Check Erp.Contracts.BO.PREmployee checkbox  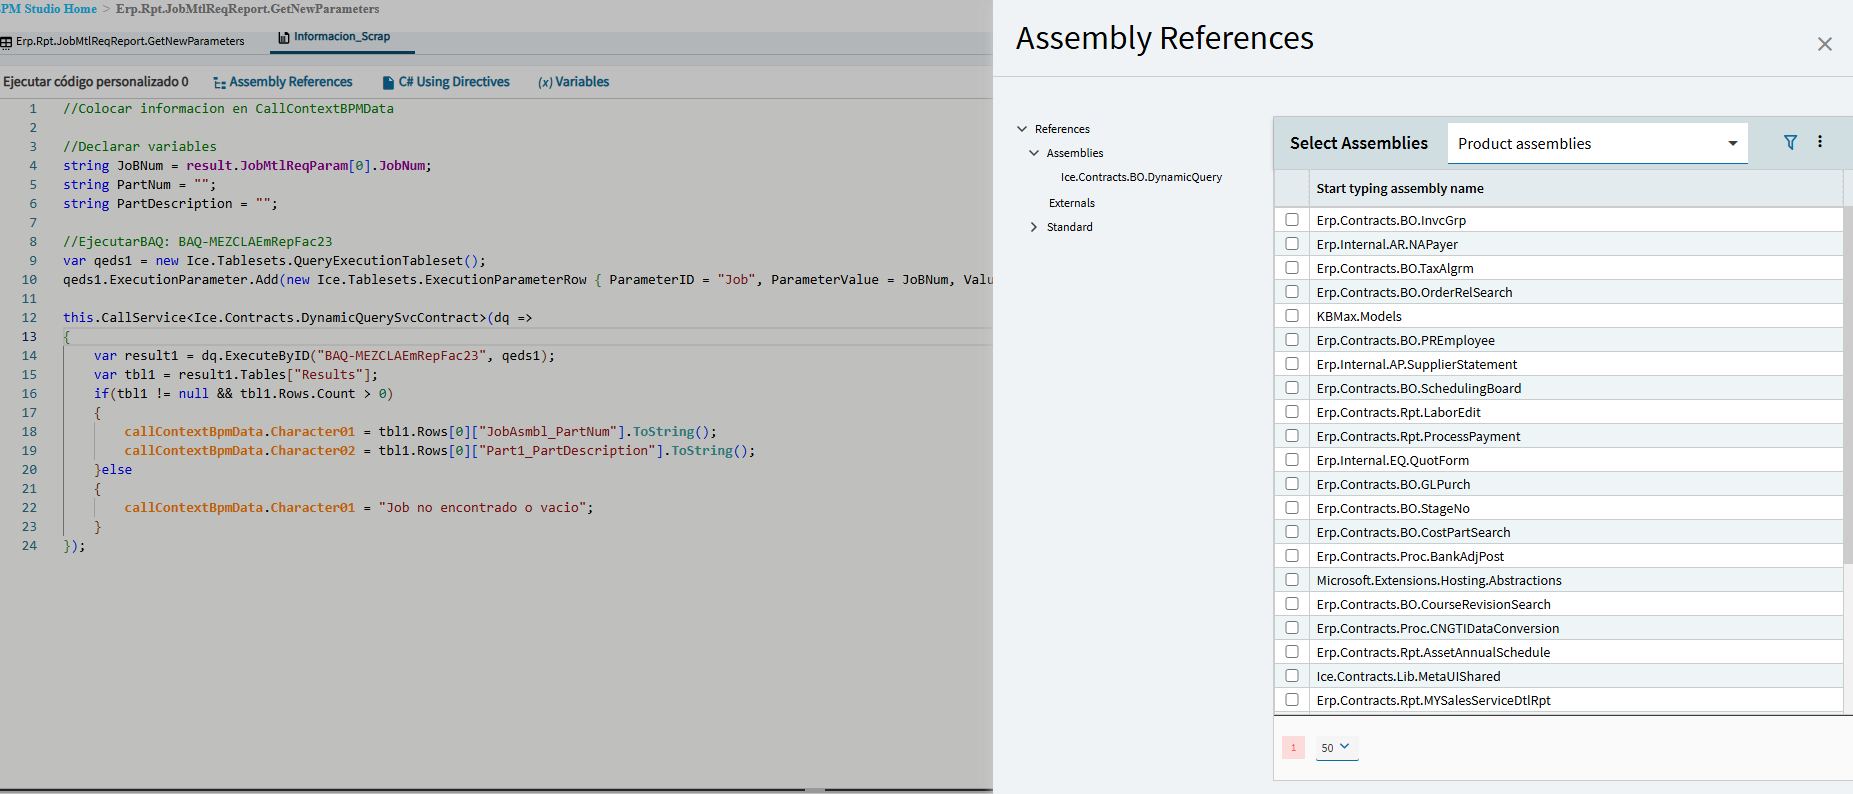(x=1292, y=340)
